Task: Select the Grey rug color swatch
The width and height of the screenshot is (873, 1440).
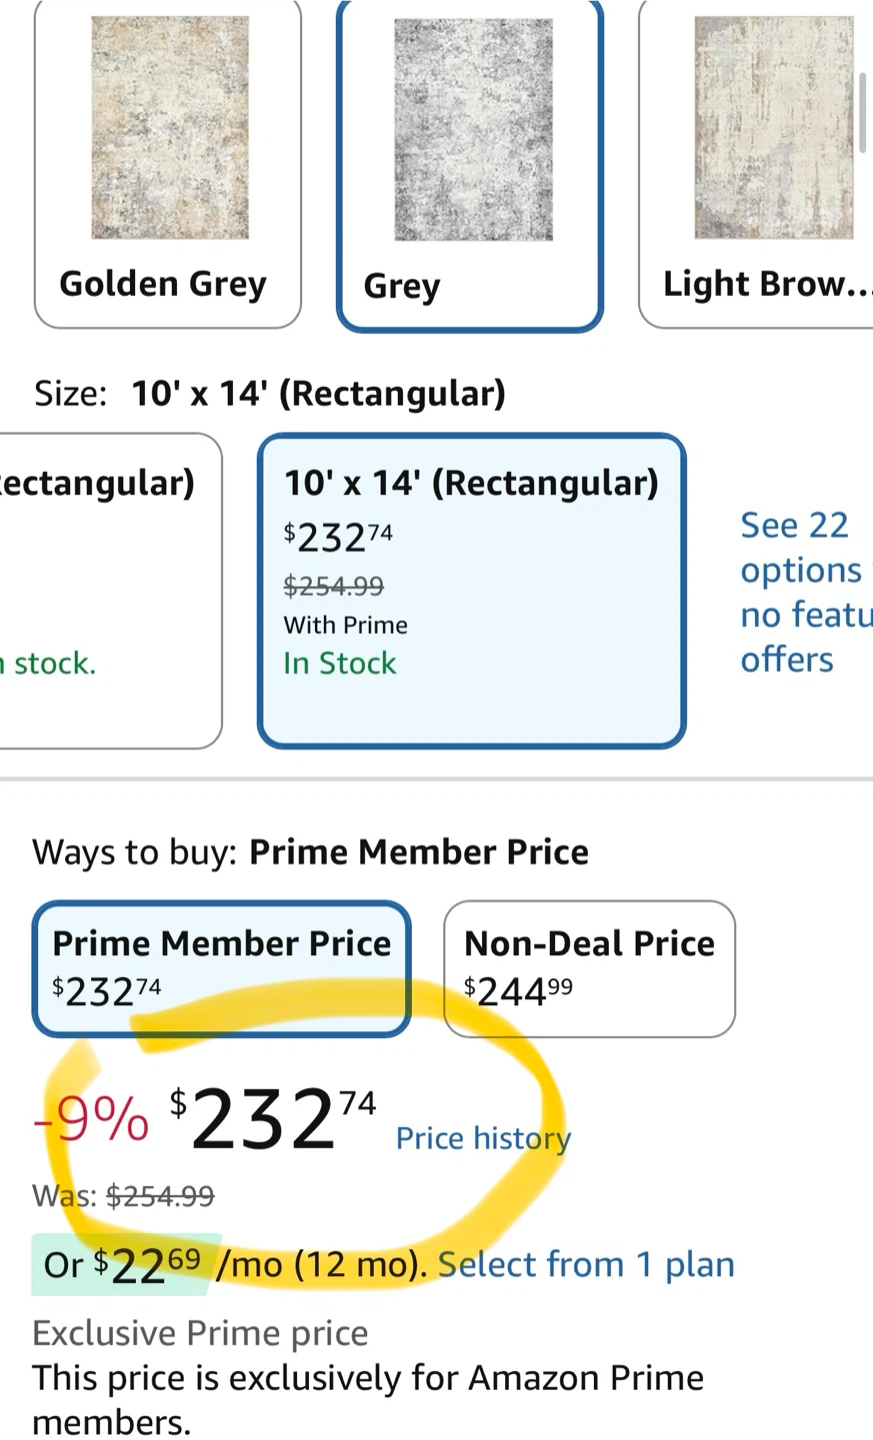Action: tap(470, 164)
